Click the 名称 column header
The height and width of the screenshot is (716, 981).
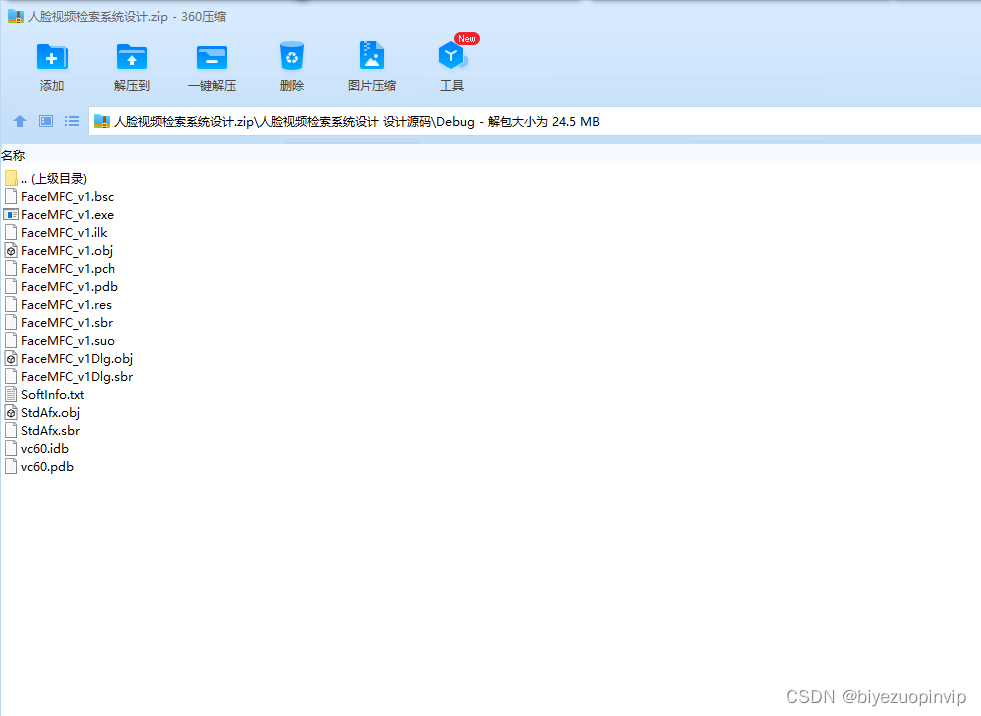pyautogui.click(x=13, y=155)
